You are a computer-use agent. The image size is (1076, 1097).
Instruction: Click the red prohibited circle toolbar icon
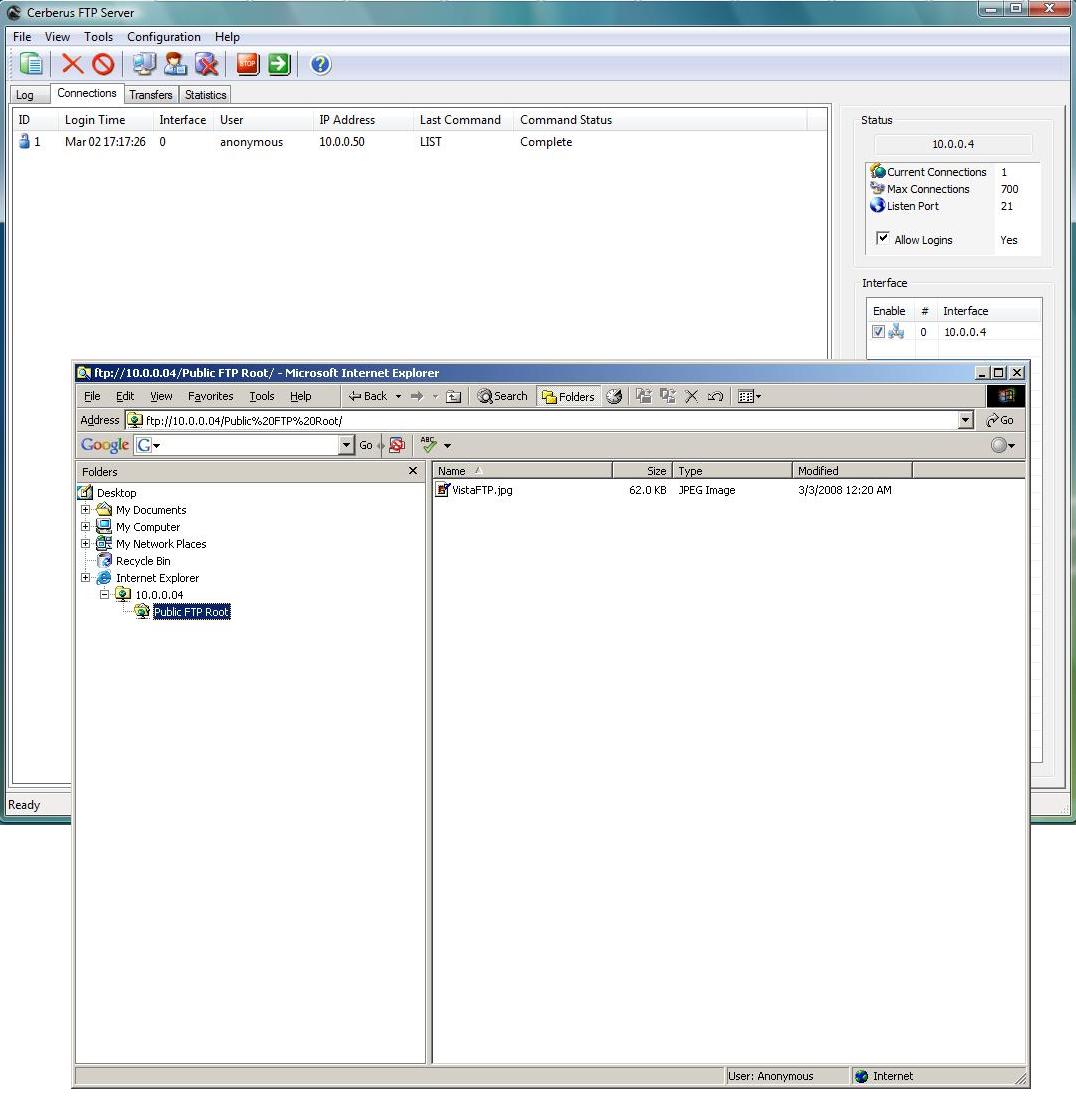click(x=103, y=64)
